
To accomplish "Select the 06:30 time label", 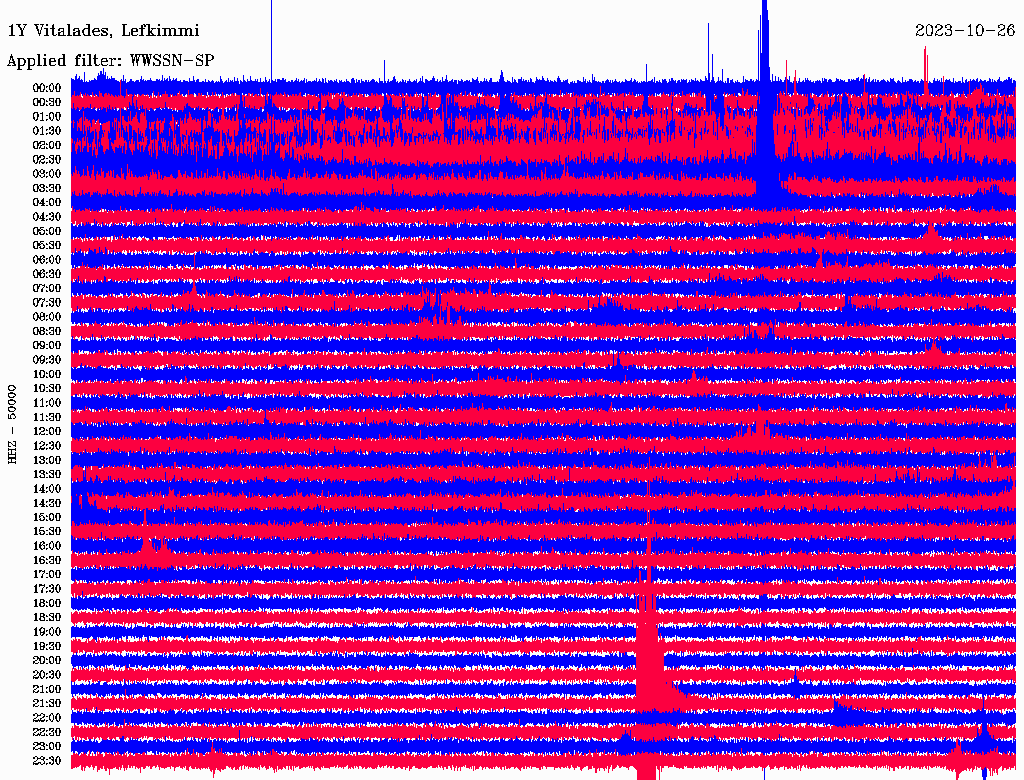I will [x=47, y=274].
